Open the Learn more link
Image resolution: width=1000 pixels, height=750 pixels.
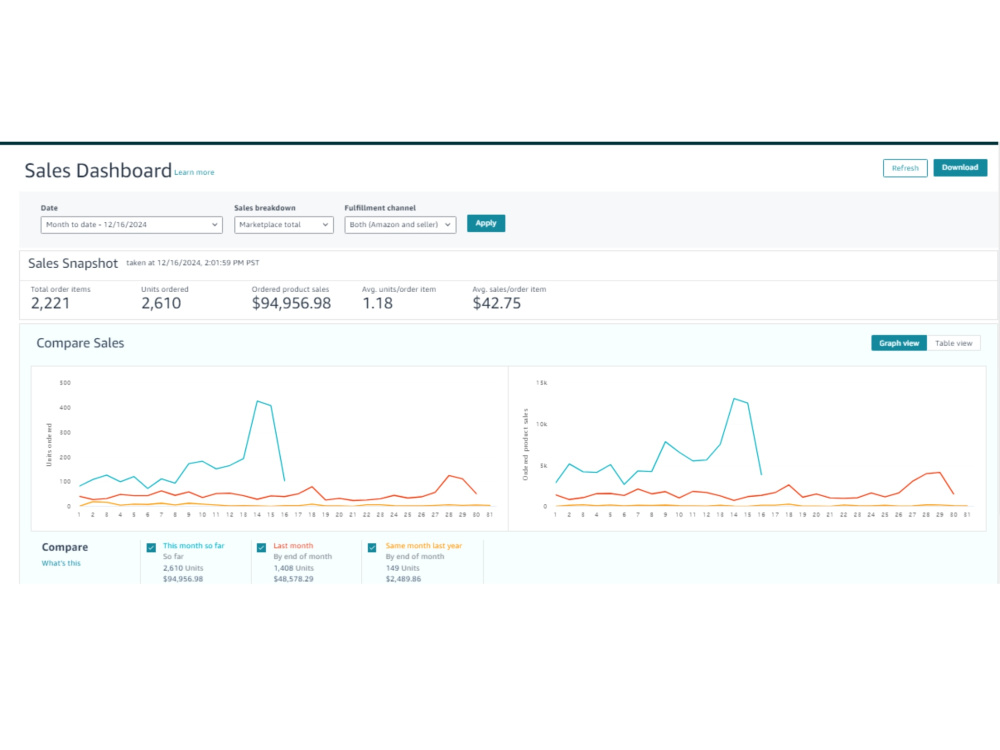(x=195, y=172)
